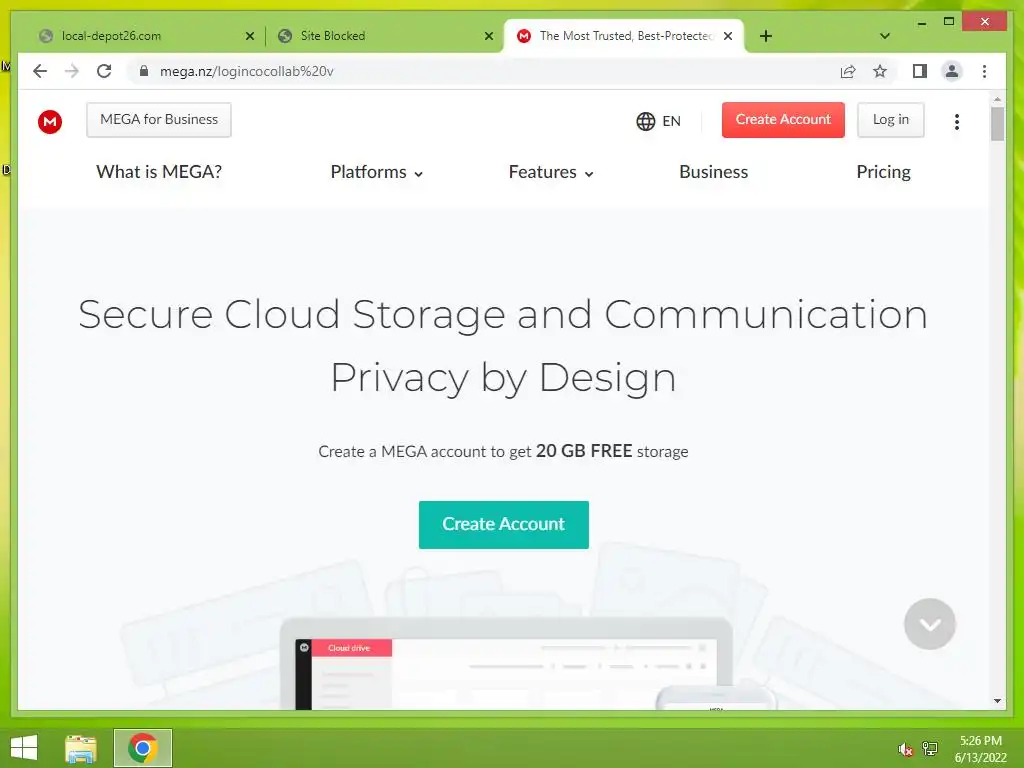Close the Site Blocked tab

(x=488, y=36)
